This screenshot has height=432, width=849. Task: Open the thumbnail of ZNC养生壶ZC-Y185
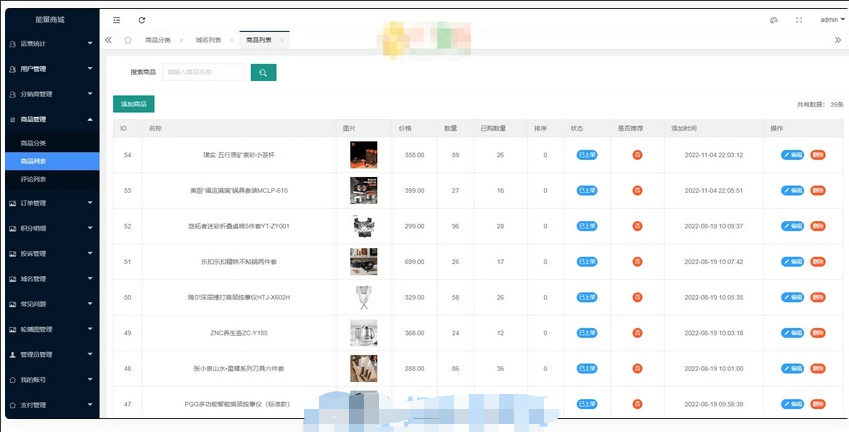point(364,333)
